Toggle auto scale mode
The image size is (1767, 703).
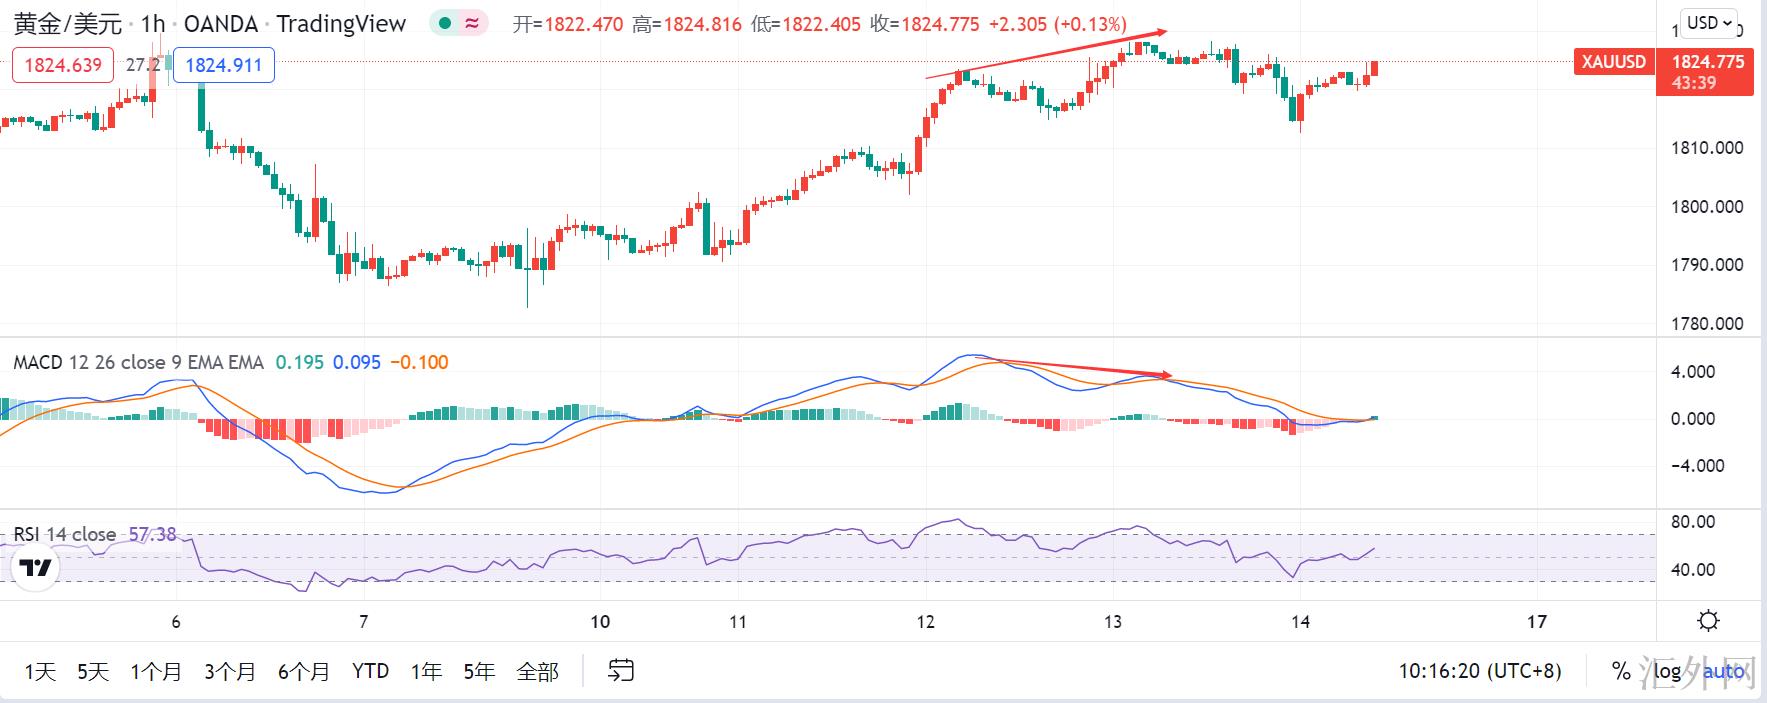1723,671
